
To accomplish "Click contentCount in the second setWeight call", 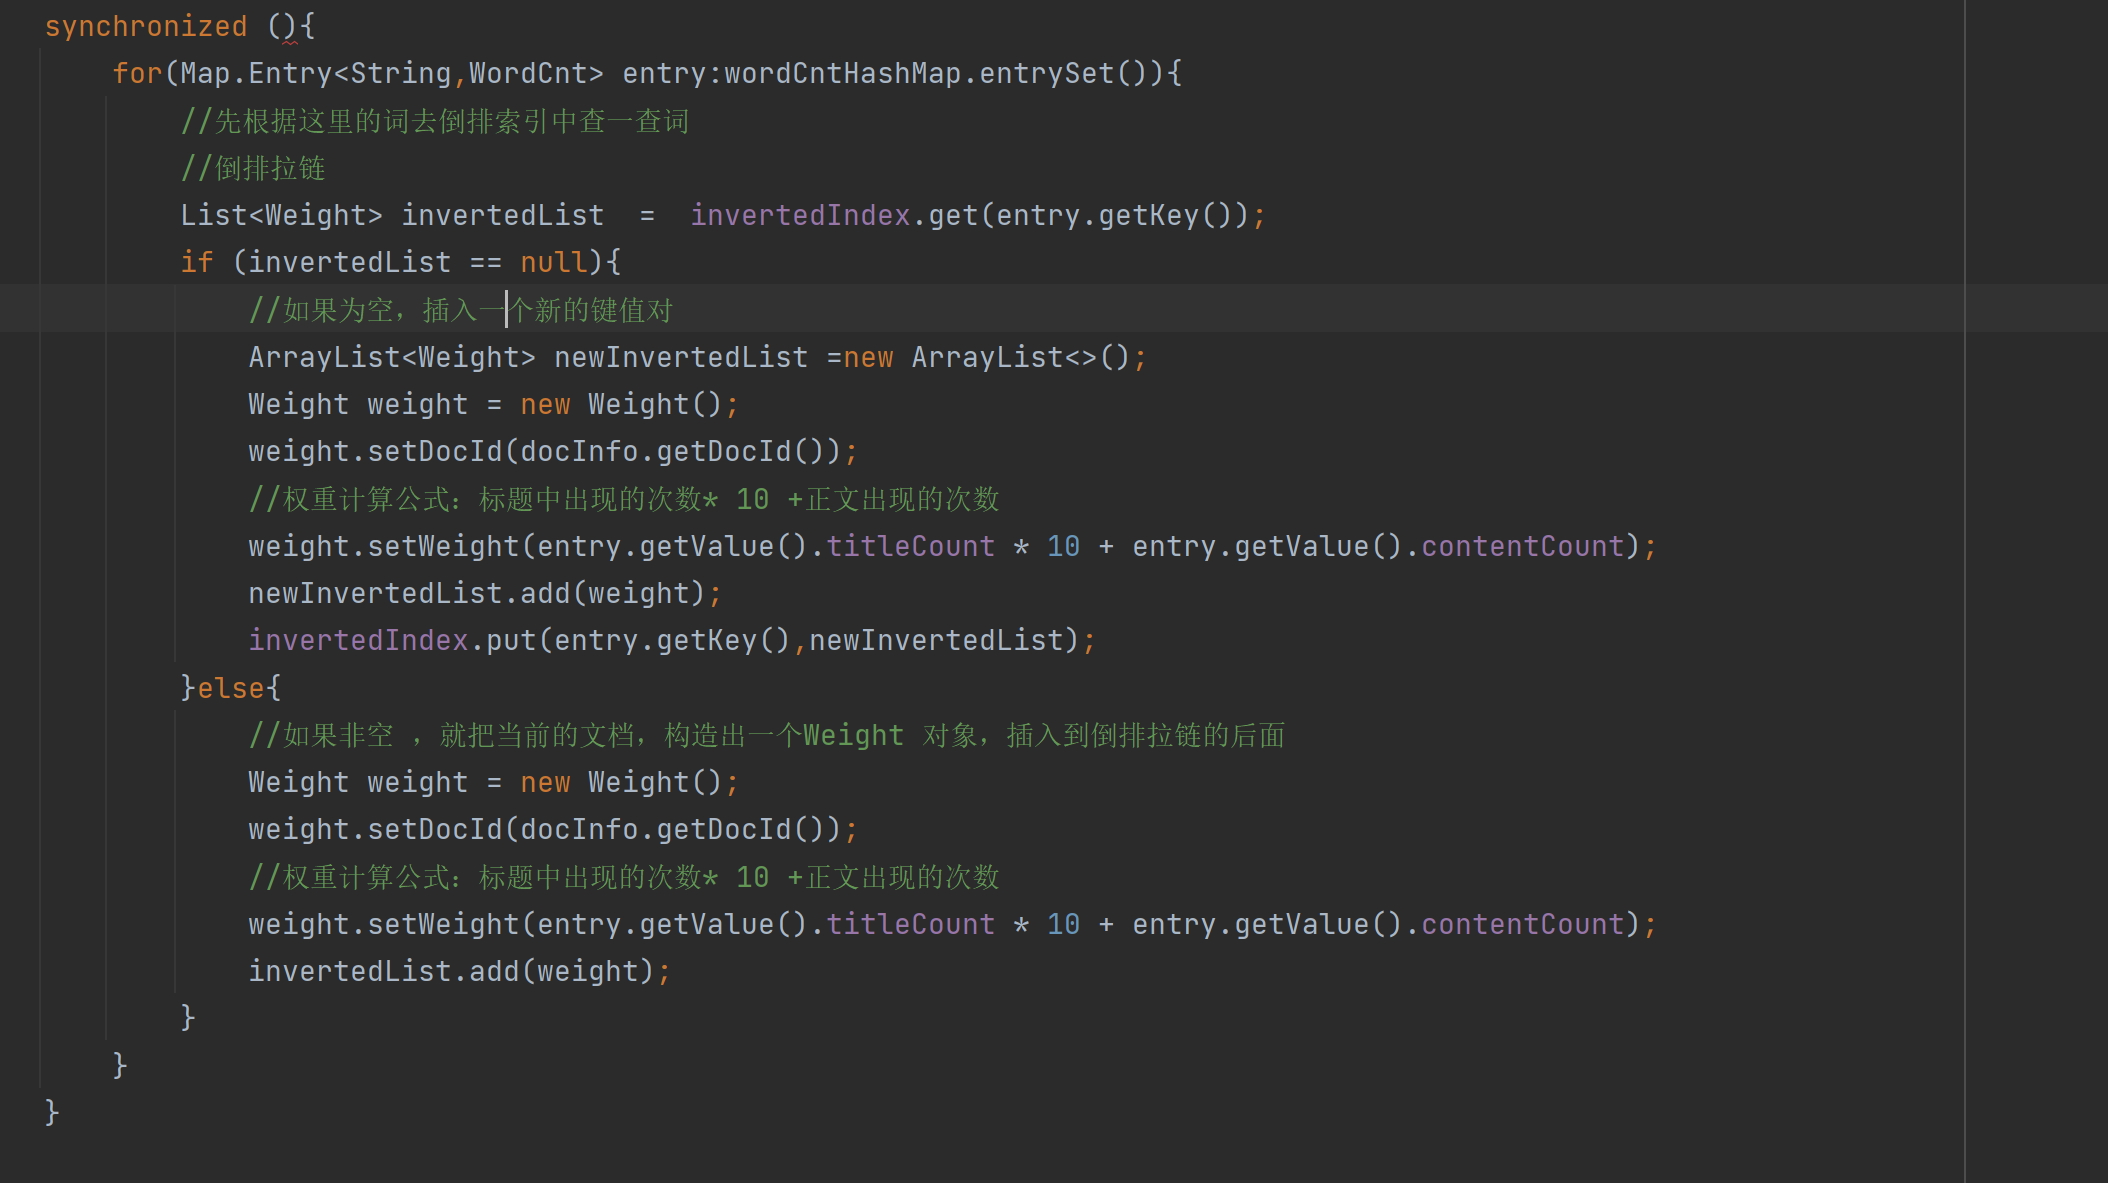I will coord(1522,924).
